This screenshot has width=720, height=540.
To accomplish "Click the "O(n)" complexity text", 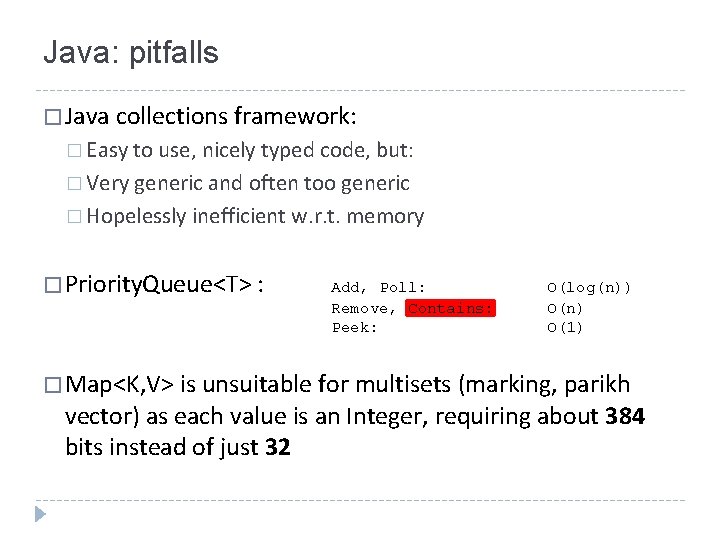I will 565,308.
